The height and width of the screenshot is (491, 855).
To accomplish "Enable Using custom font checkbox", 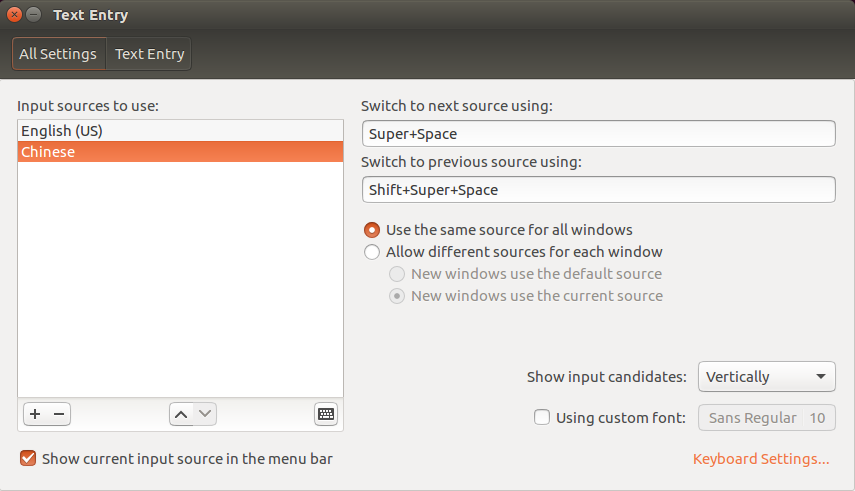I will point(542,418).
